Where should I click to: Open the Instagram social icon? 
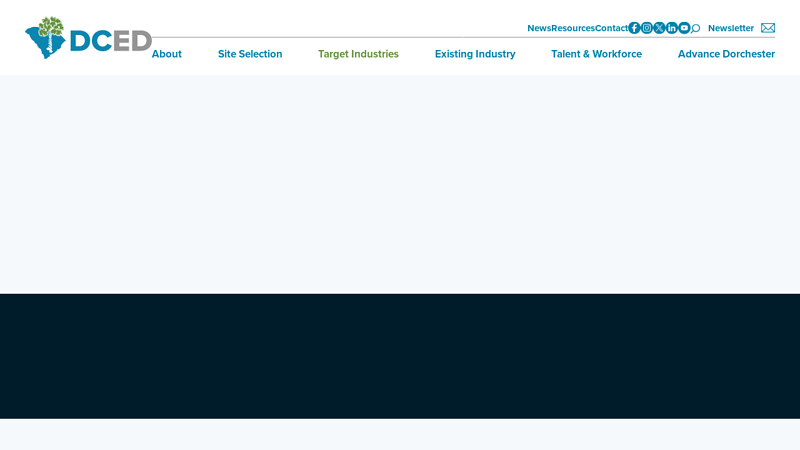647,28
